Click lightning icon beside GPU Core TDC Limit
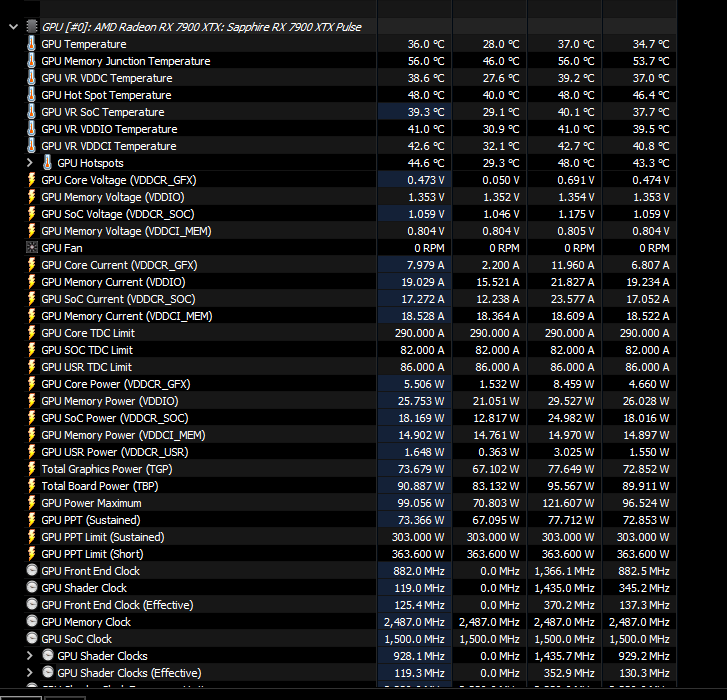Viewport: 727px width, 700px height. pyautogui.click(x=32, y=333)
